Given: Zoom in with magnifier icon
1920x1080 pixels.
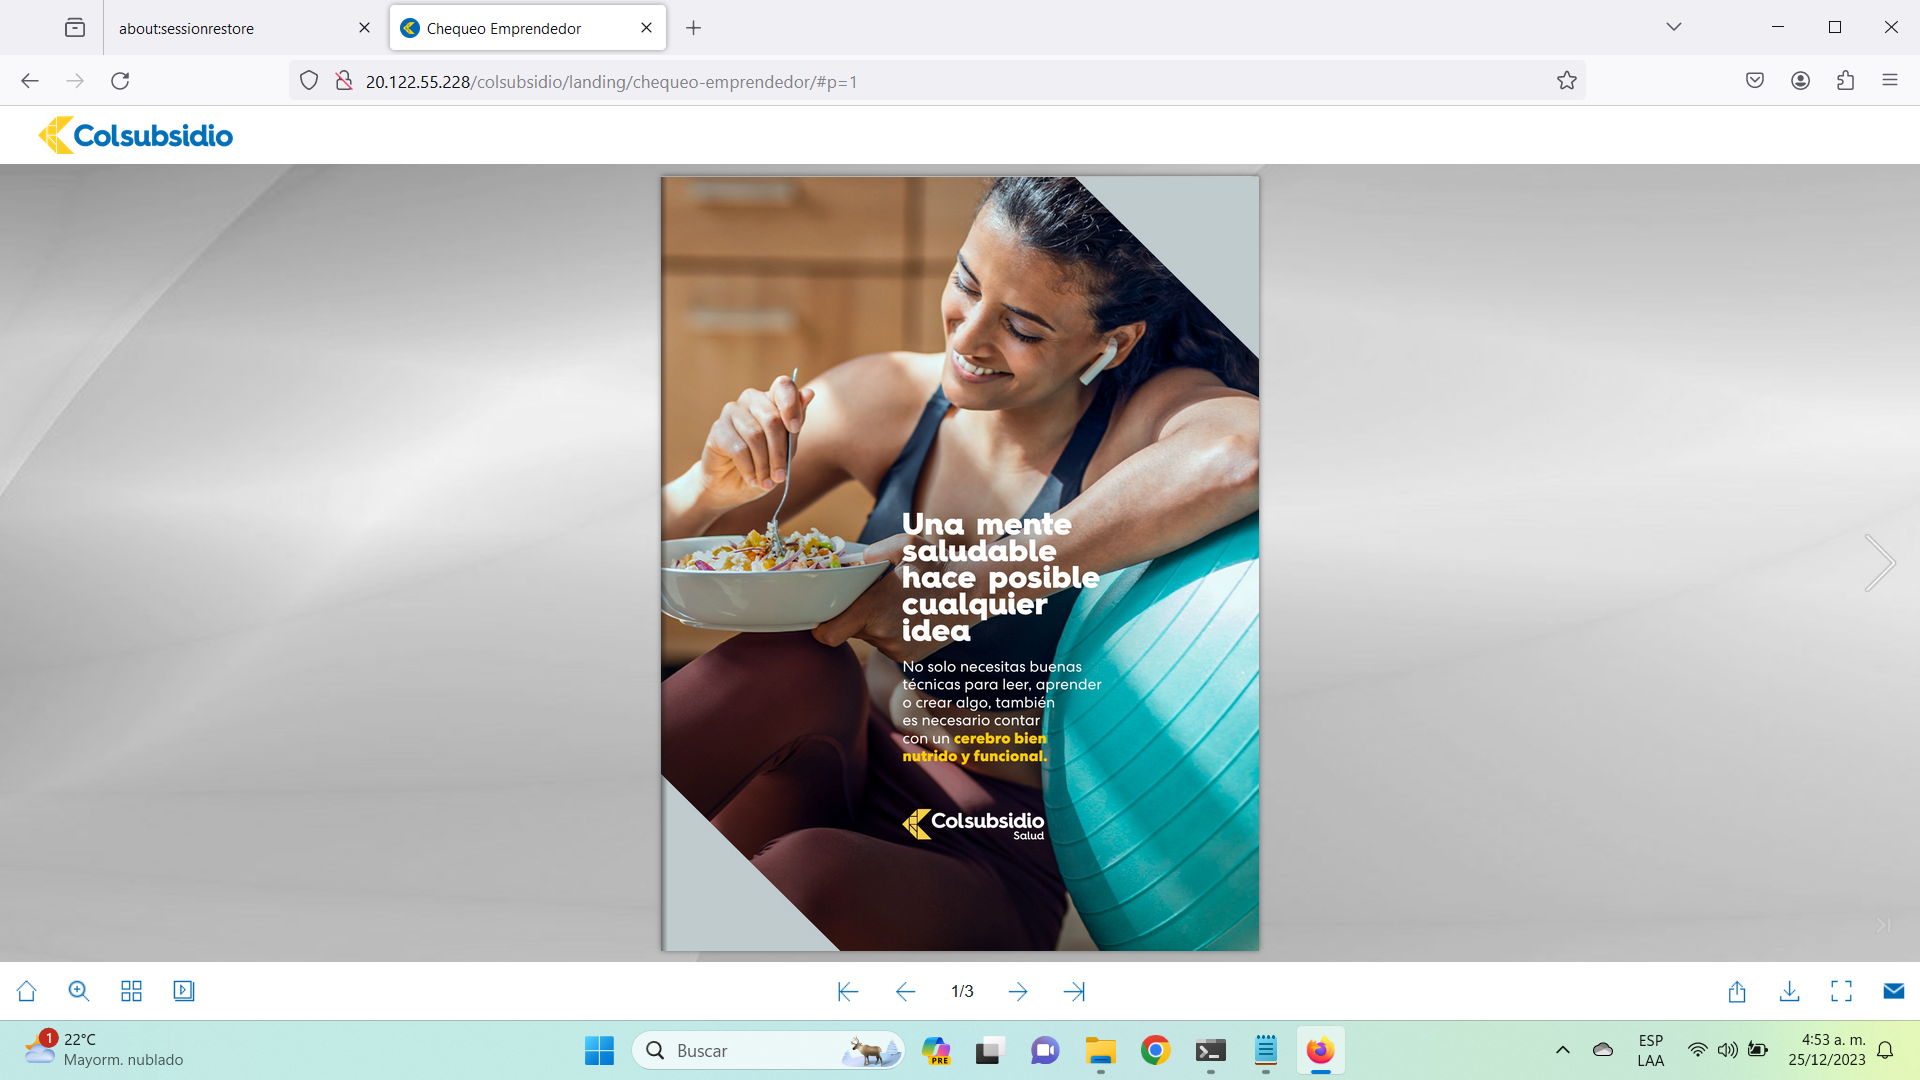Looking at the screenshot, I should point(79,991).
